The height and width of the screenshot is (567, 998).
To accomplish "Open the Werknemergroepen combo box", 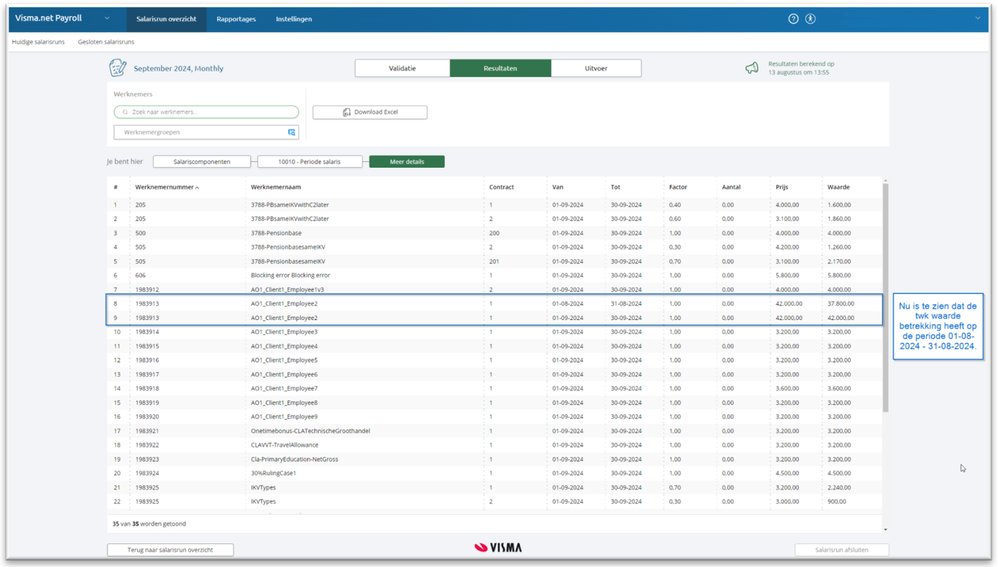I will [206, 132].
